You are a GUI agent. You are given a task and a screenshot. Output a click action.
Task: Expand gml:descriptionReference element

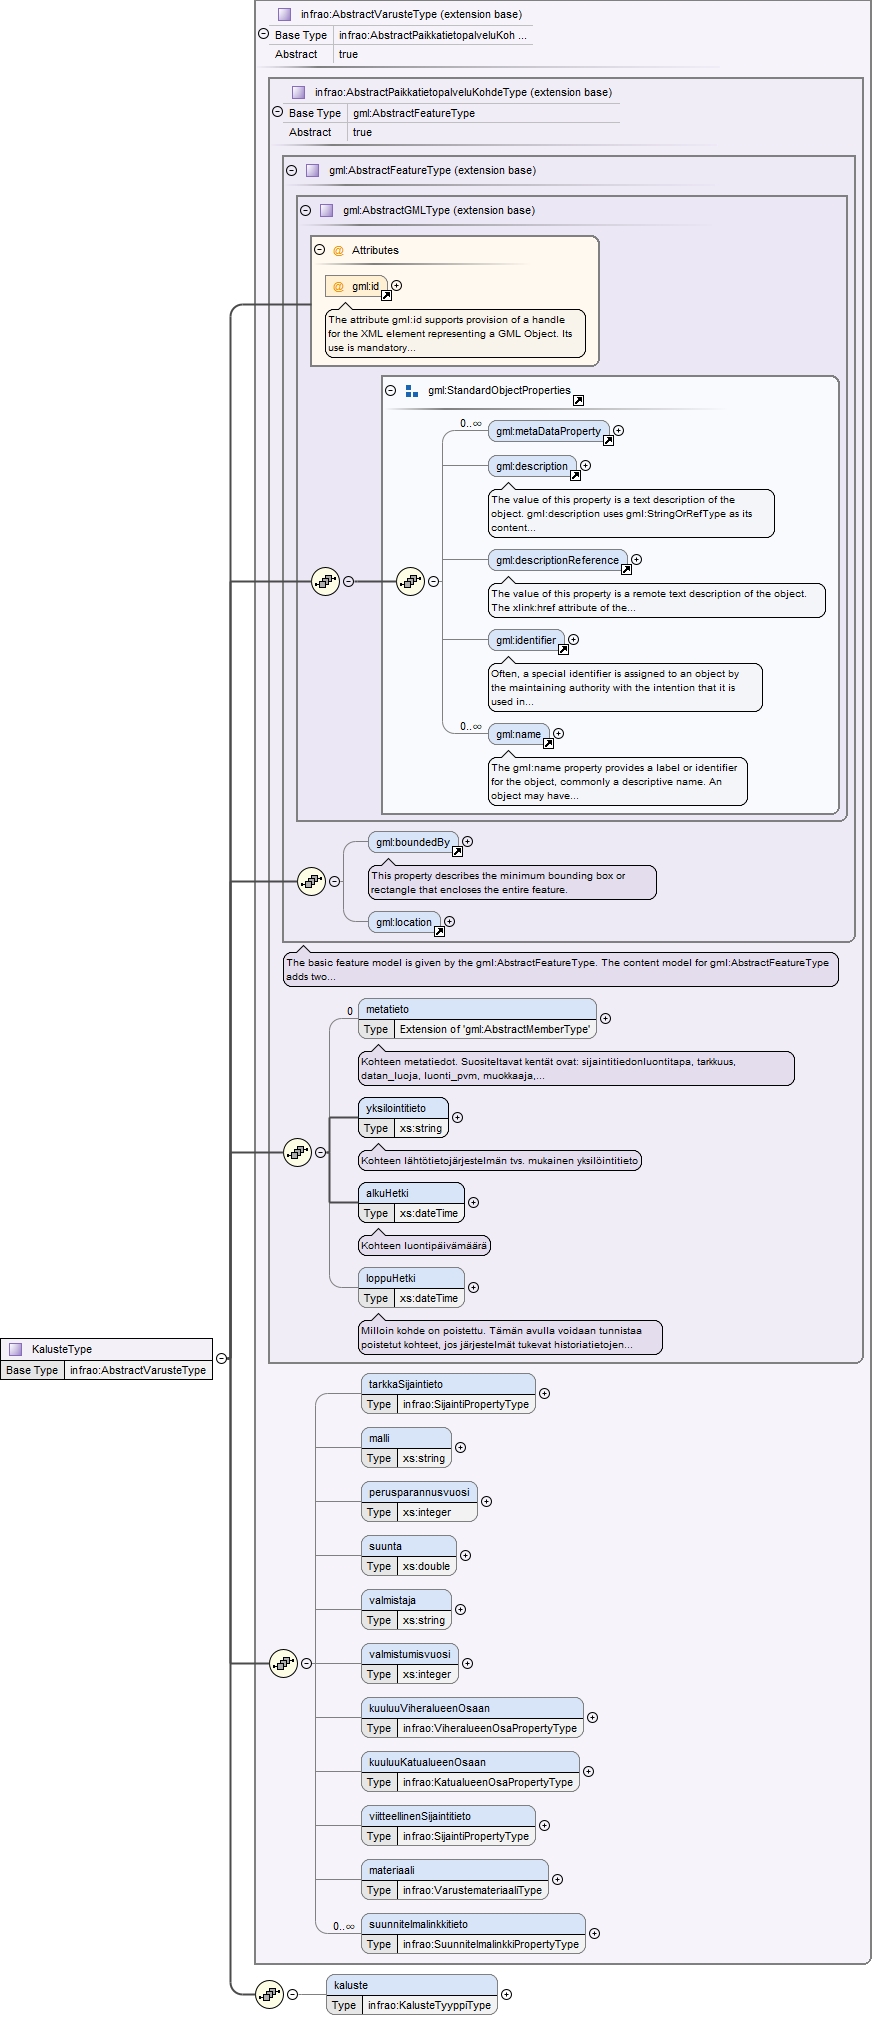637,560
